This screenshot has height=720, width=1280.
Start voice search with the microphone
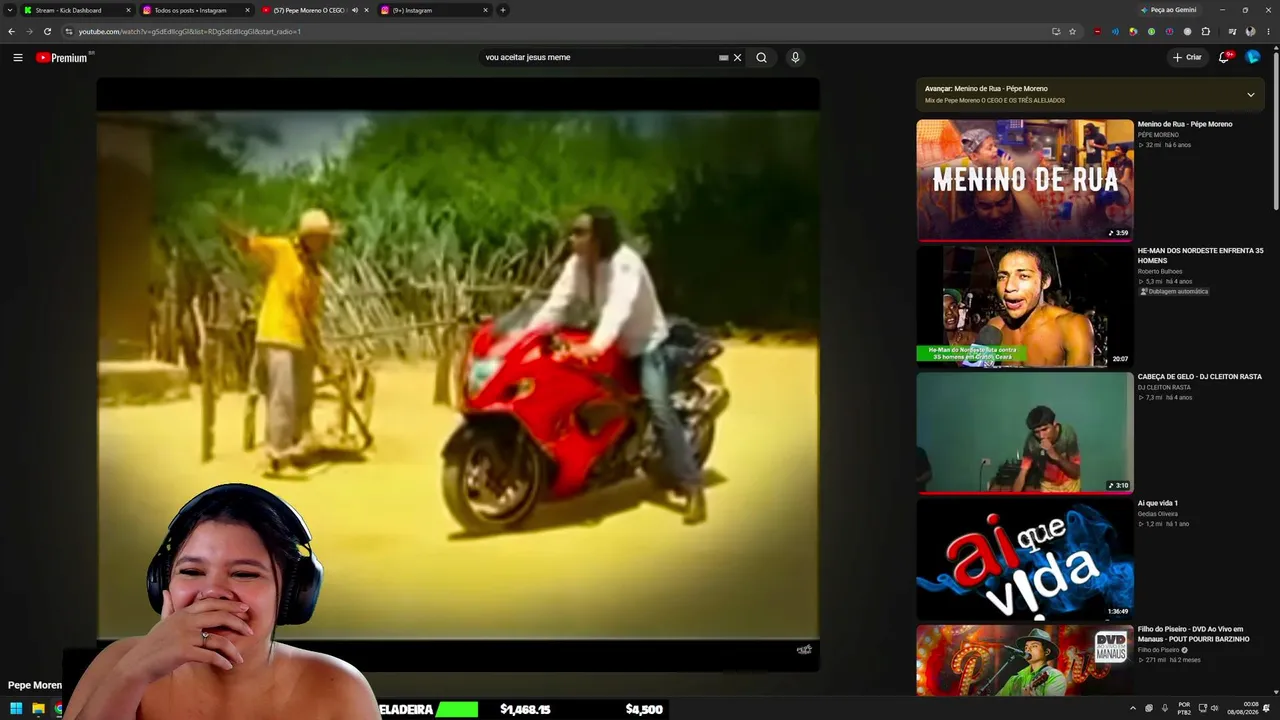tap(795, 58)
